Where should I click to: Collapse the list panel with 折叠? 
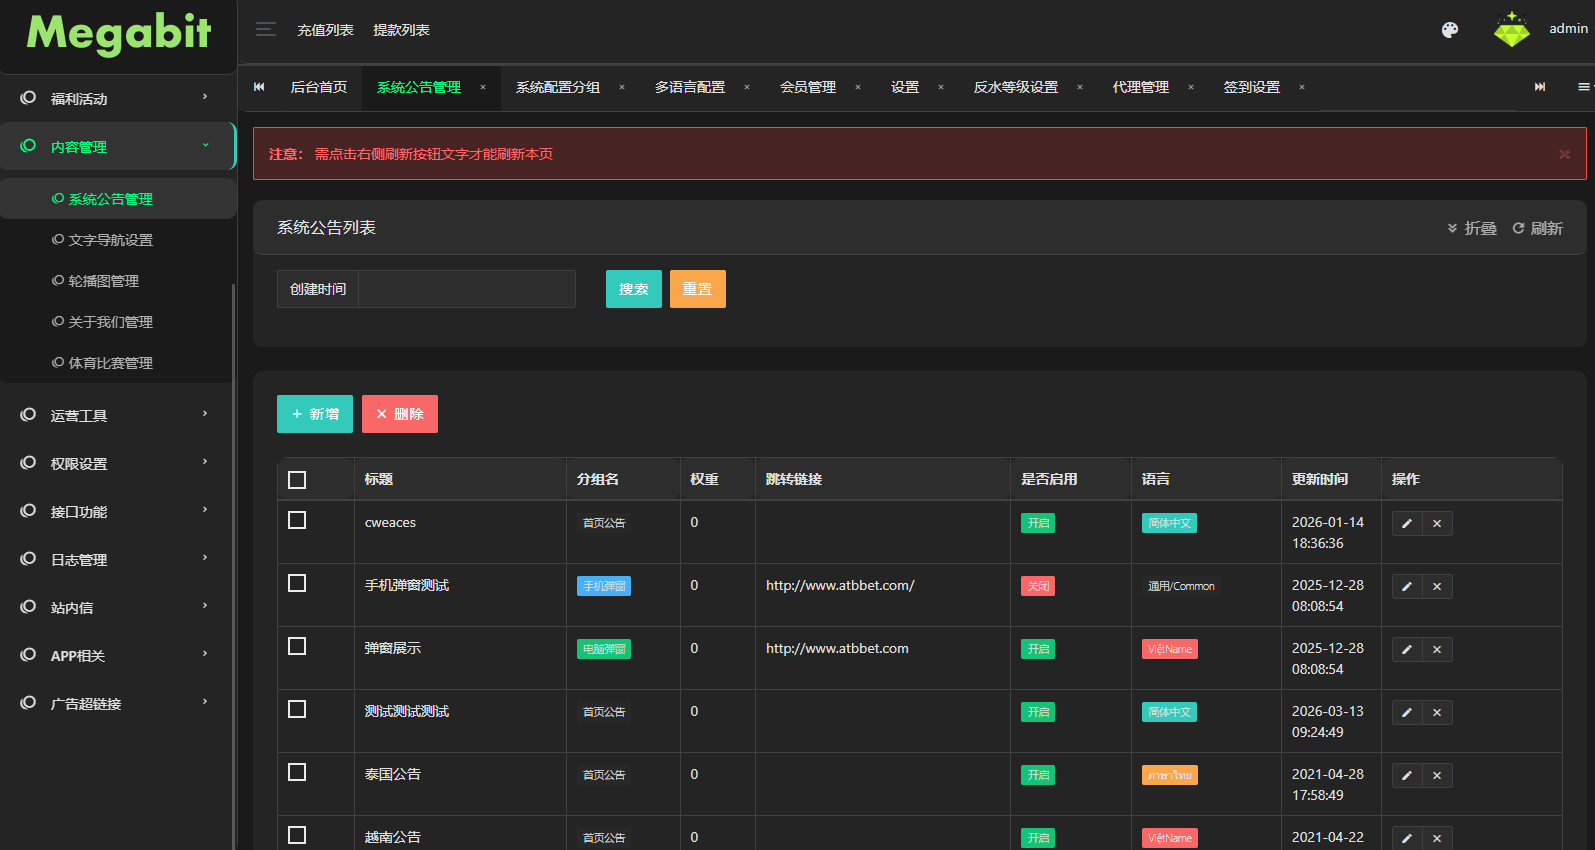tap(1472, 229)
